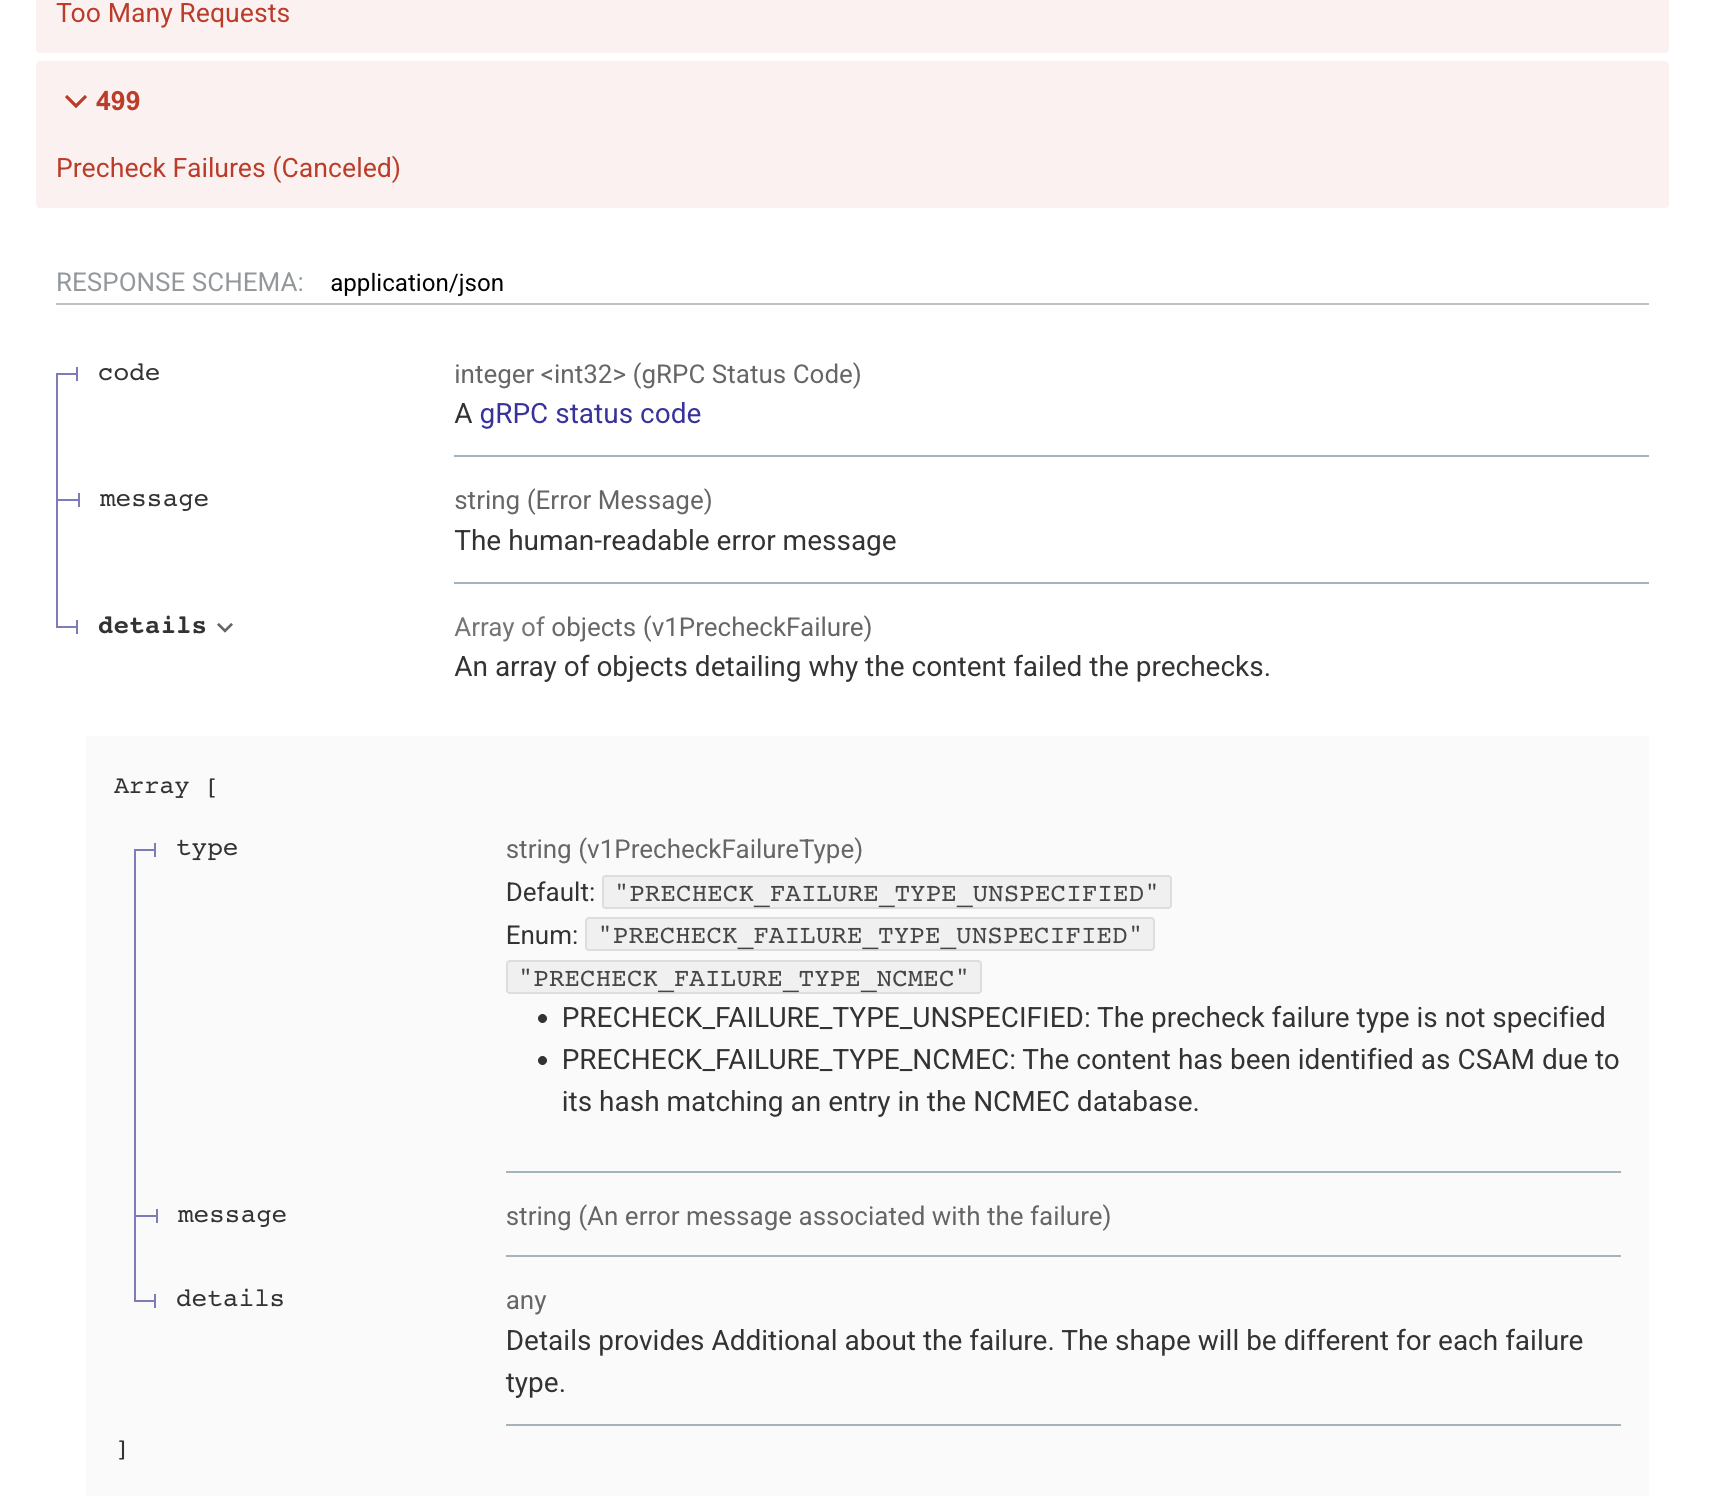Click the RESPONSE SCHEMA label
The image size is (1718, 1508).
tap(180, 283)
